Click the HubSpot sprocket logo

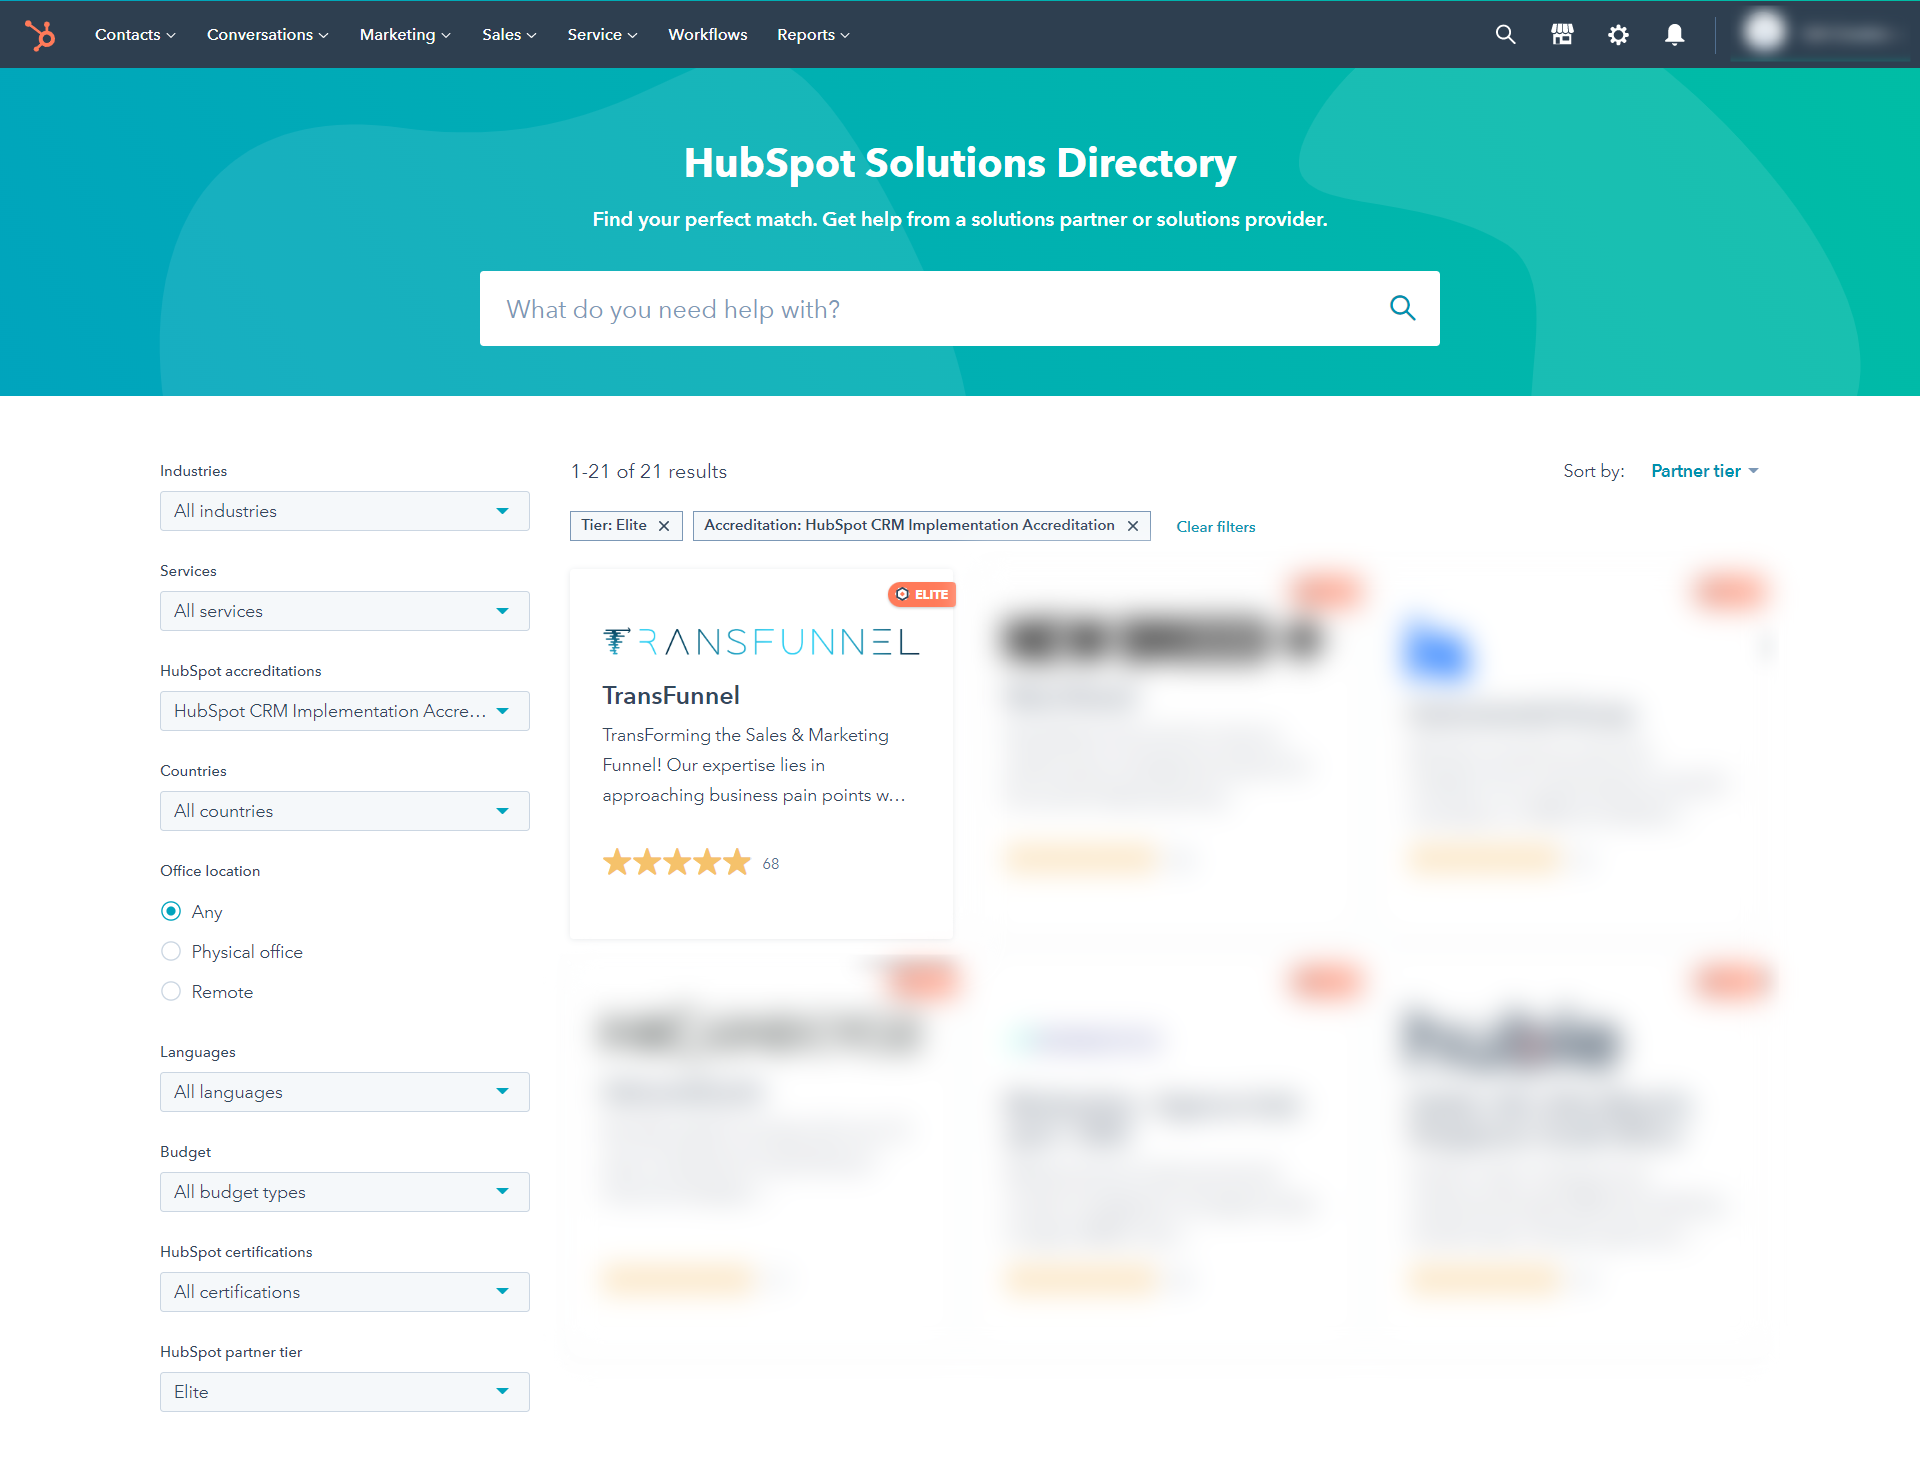tap(40, 35)
